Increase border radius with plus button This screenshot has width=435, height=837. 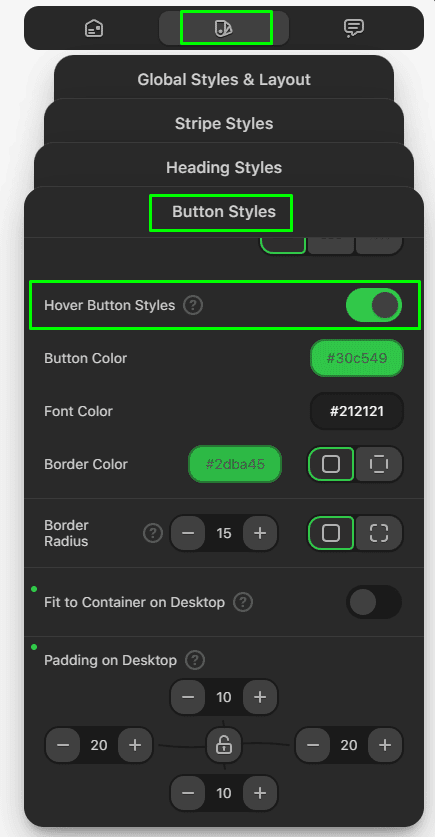[260, 533]
